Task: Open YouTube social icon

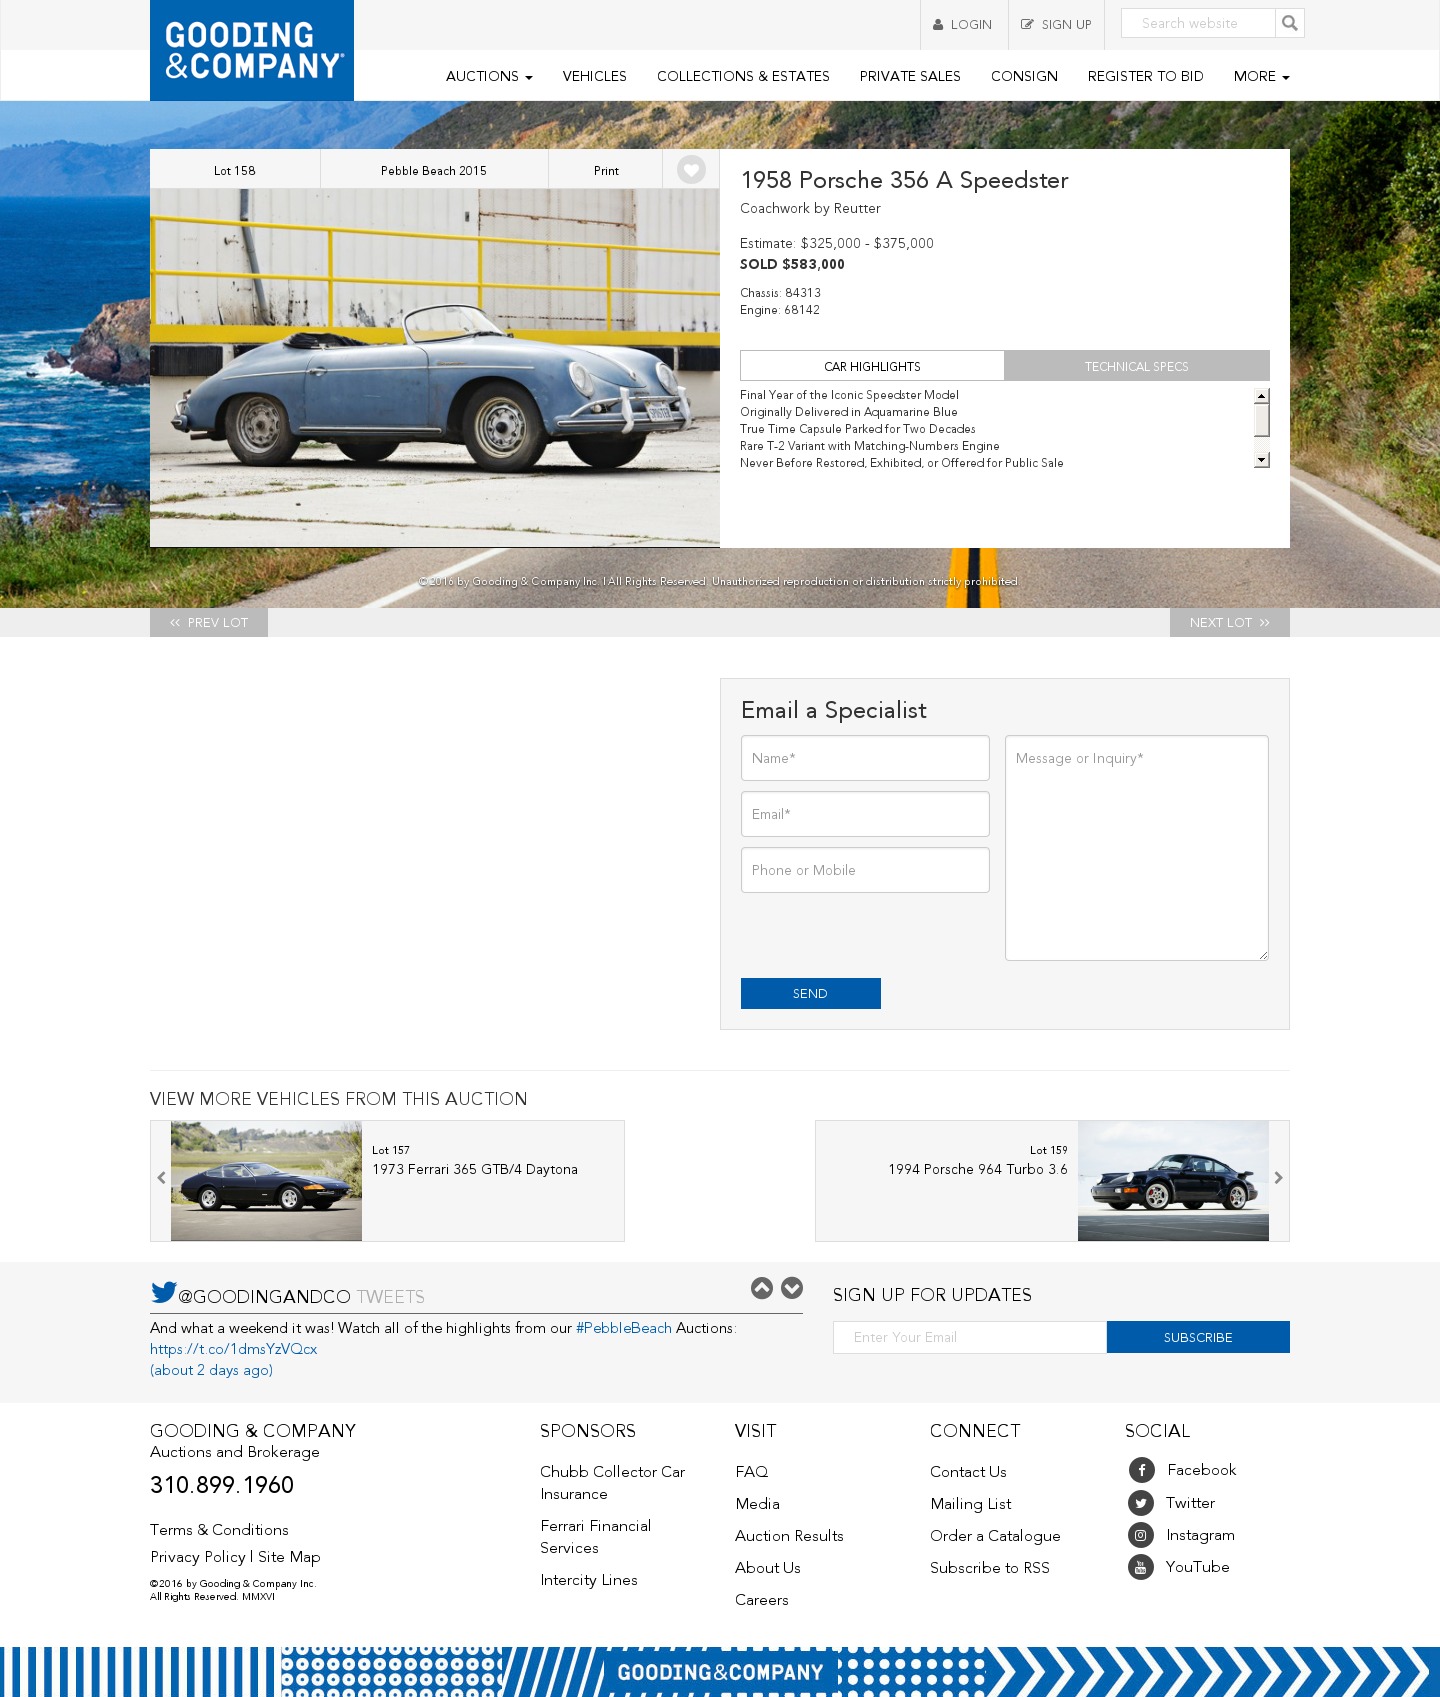Action: [1141, 1567]
